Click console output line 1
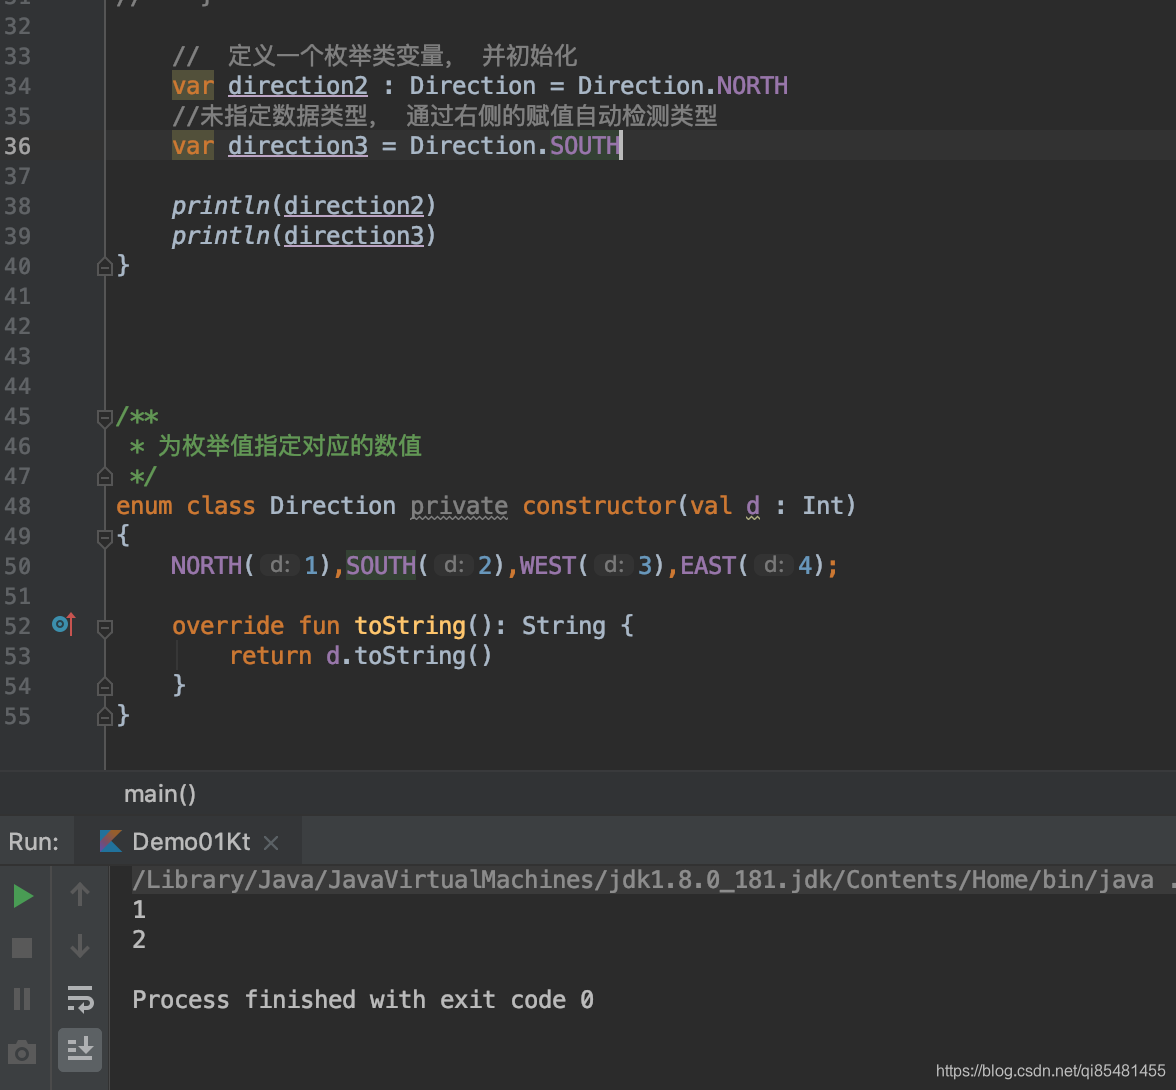Screen dimensions: 1176x1090 pos(139,909)
